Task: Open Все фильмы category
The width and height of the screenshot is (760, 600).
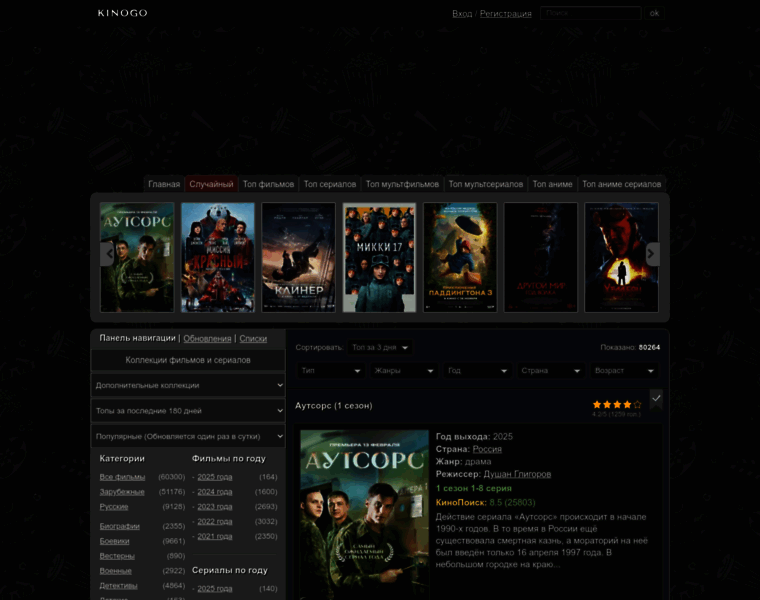Action: tap(122, 477)
